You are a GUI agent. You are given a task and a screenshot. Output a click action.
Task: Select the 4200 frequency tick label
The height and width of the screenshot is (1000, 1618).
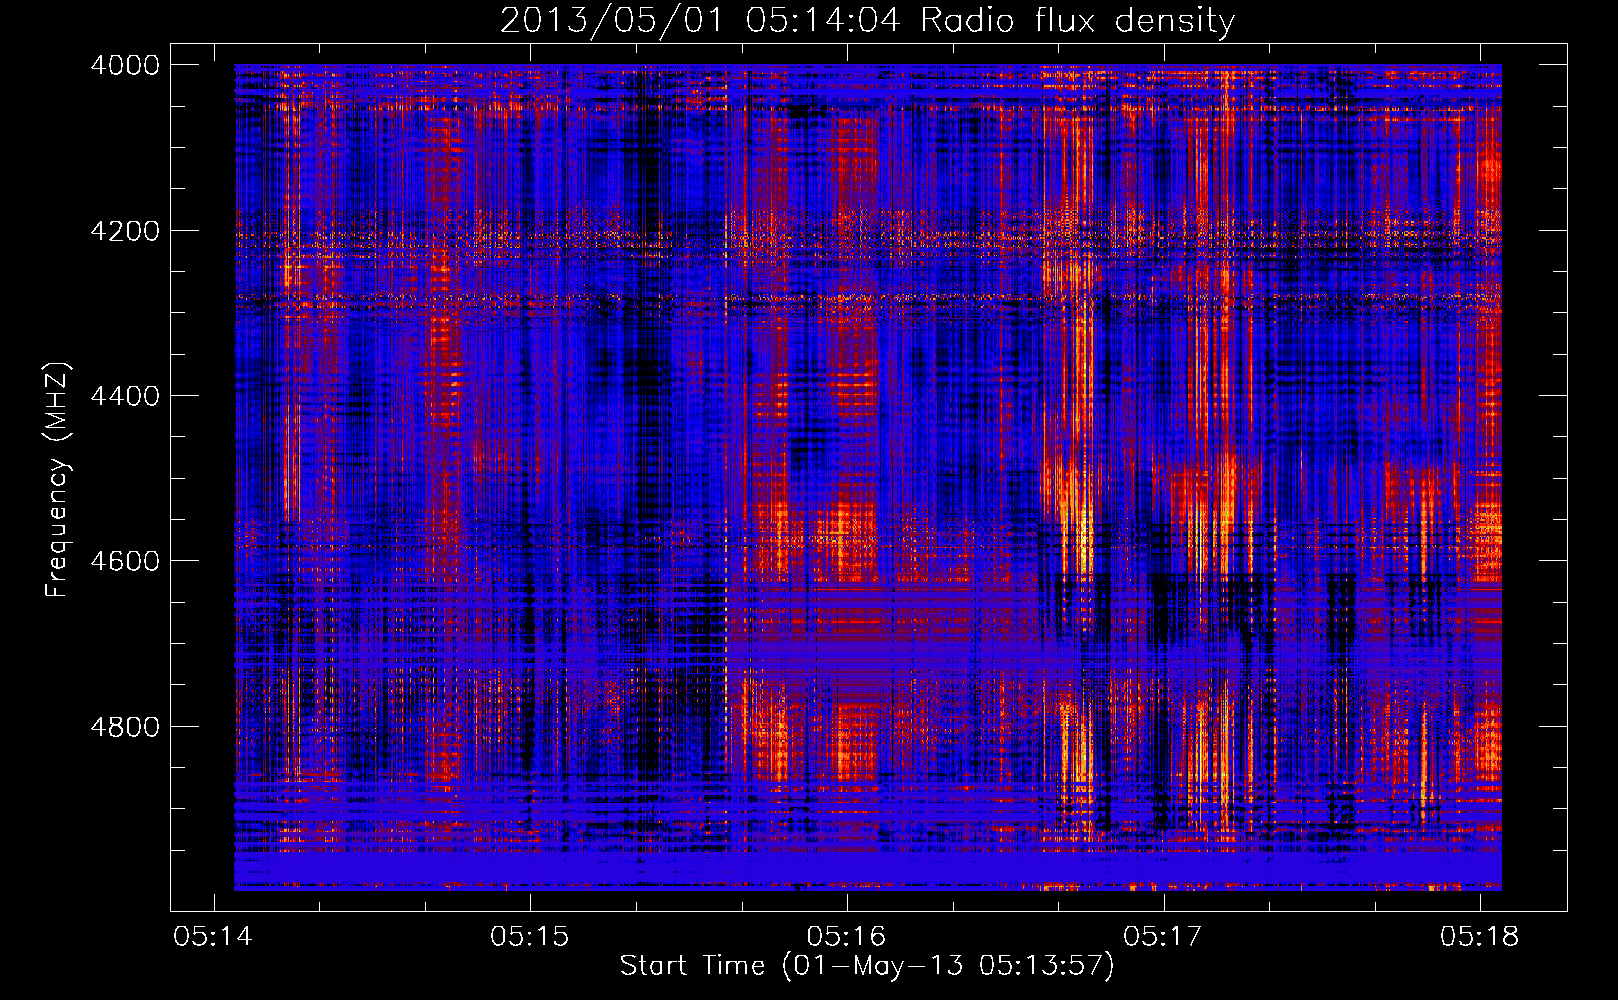125,231
